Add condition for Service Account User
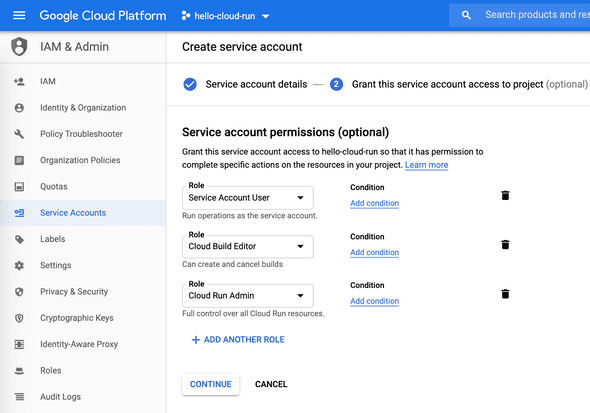This screenshot has width=590, height=413. pos(374,203)
